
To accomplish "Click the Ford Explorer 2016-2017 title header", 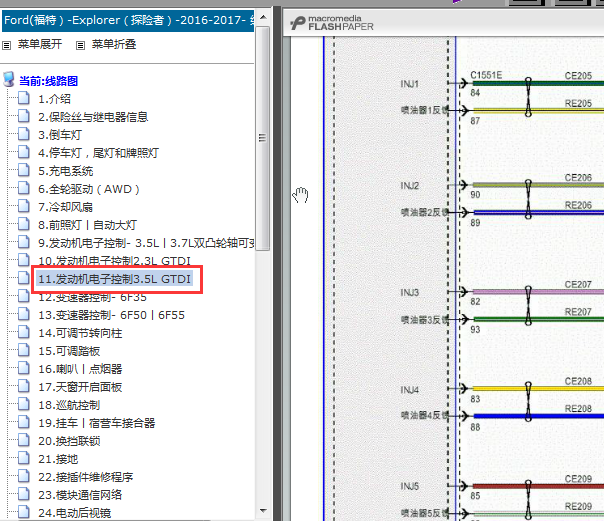I will point(128,20).
